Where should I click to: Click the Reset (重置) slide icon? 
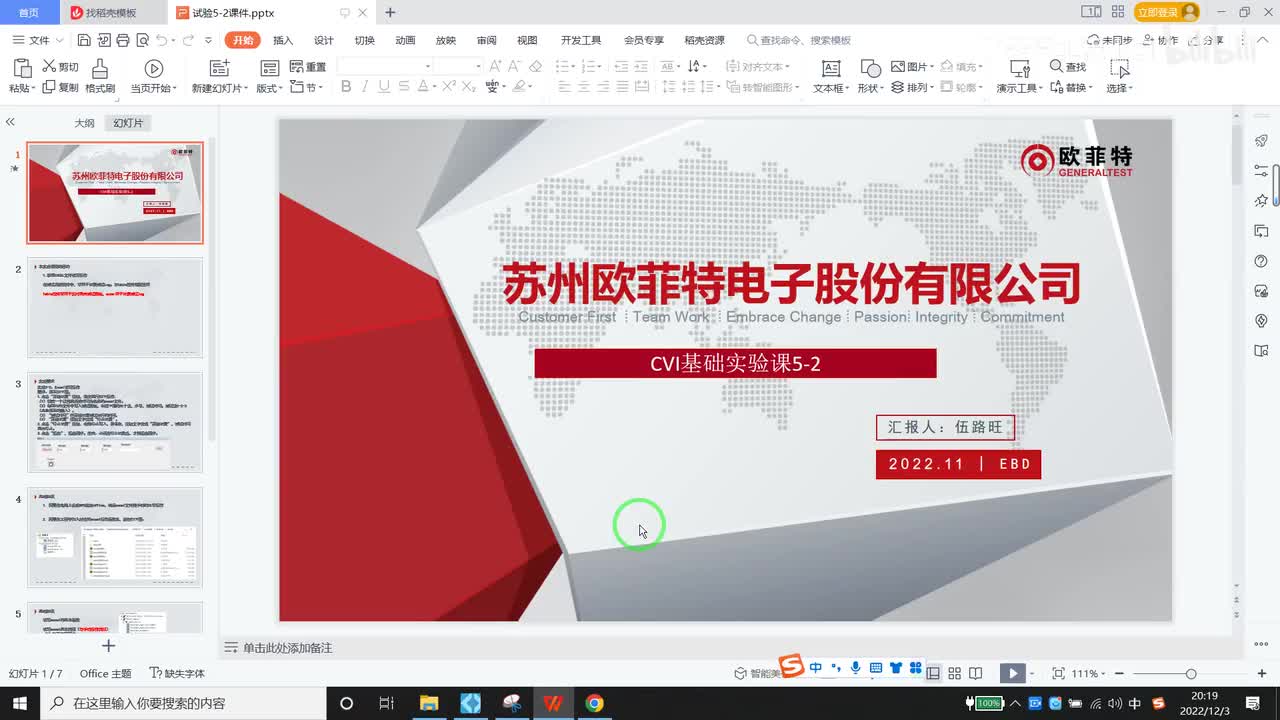tap(296, 66)
